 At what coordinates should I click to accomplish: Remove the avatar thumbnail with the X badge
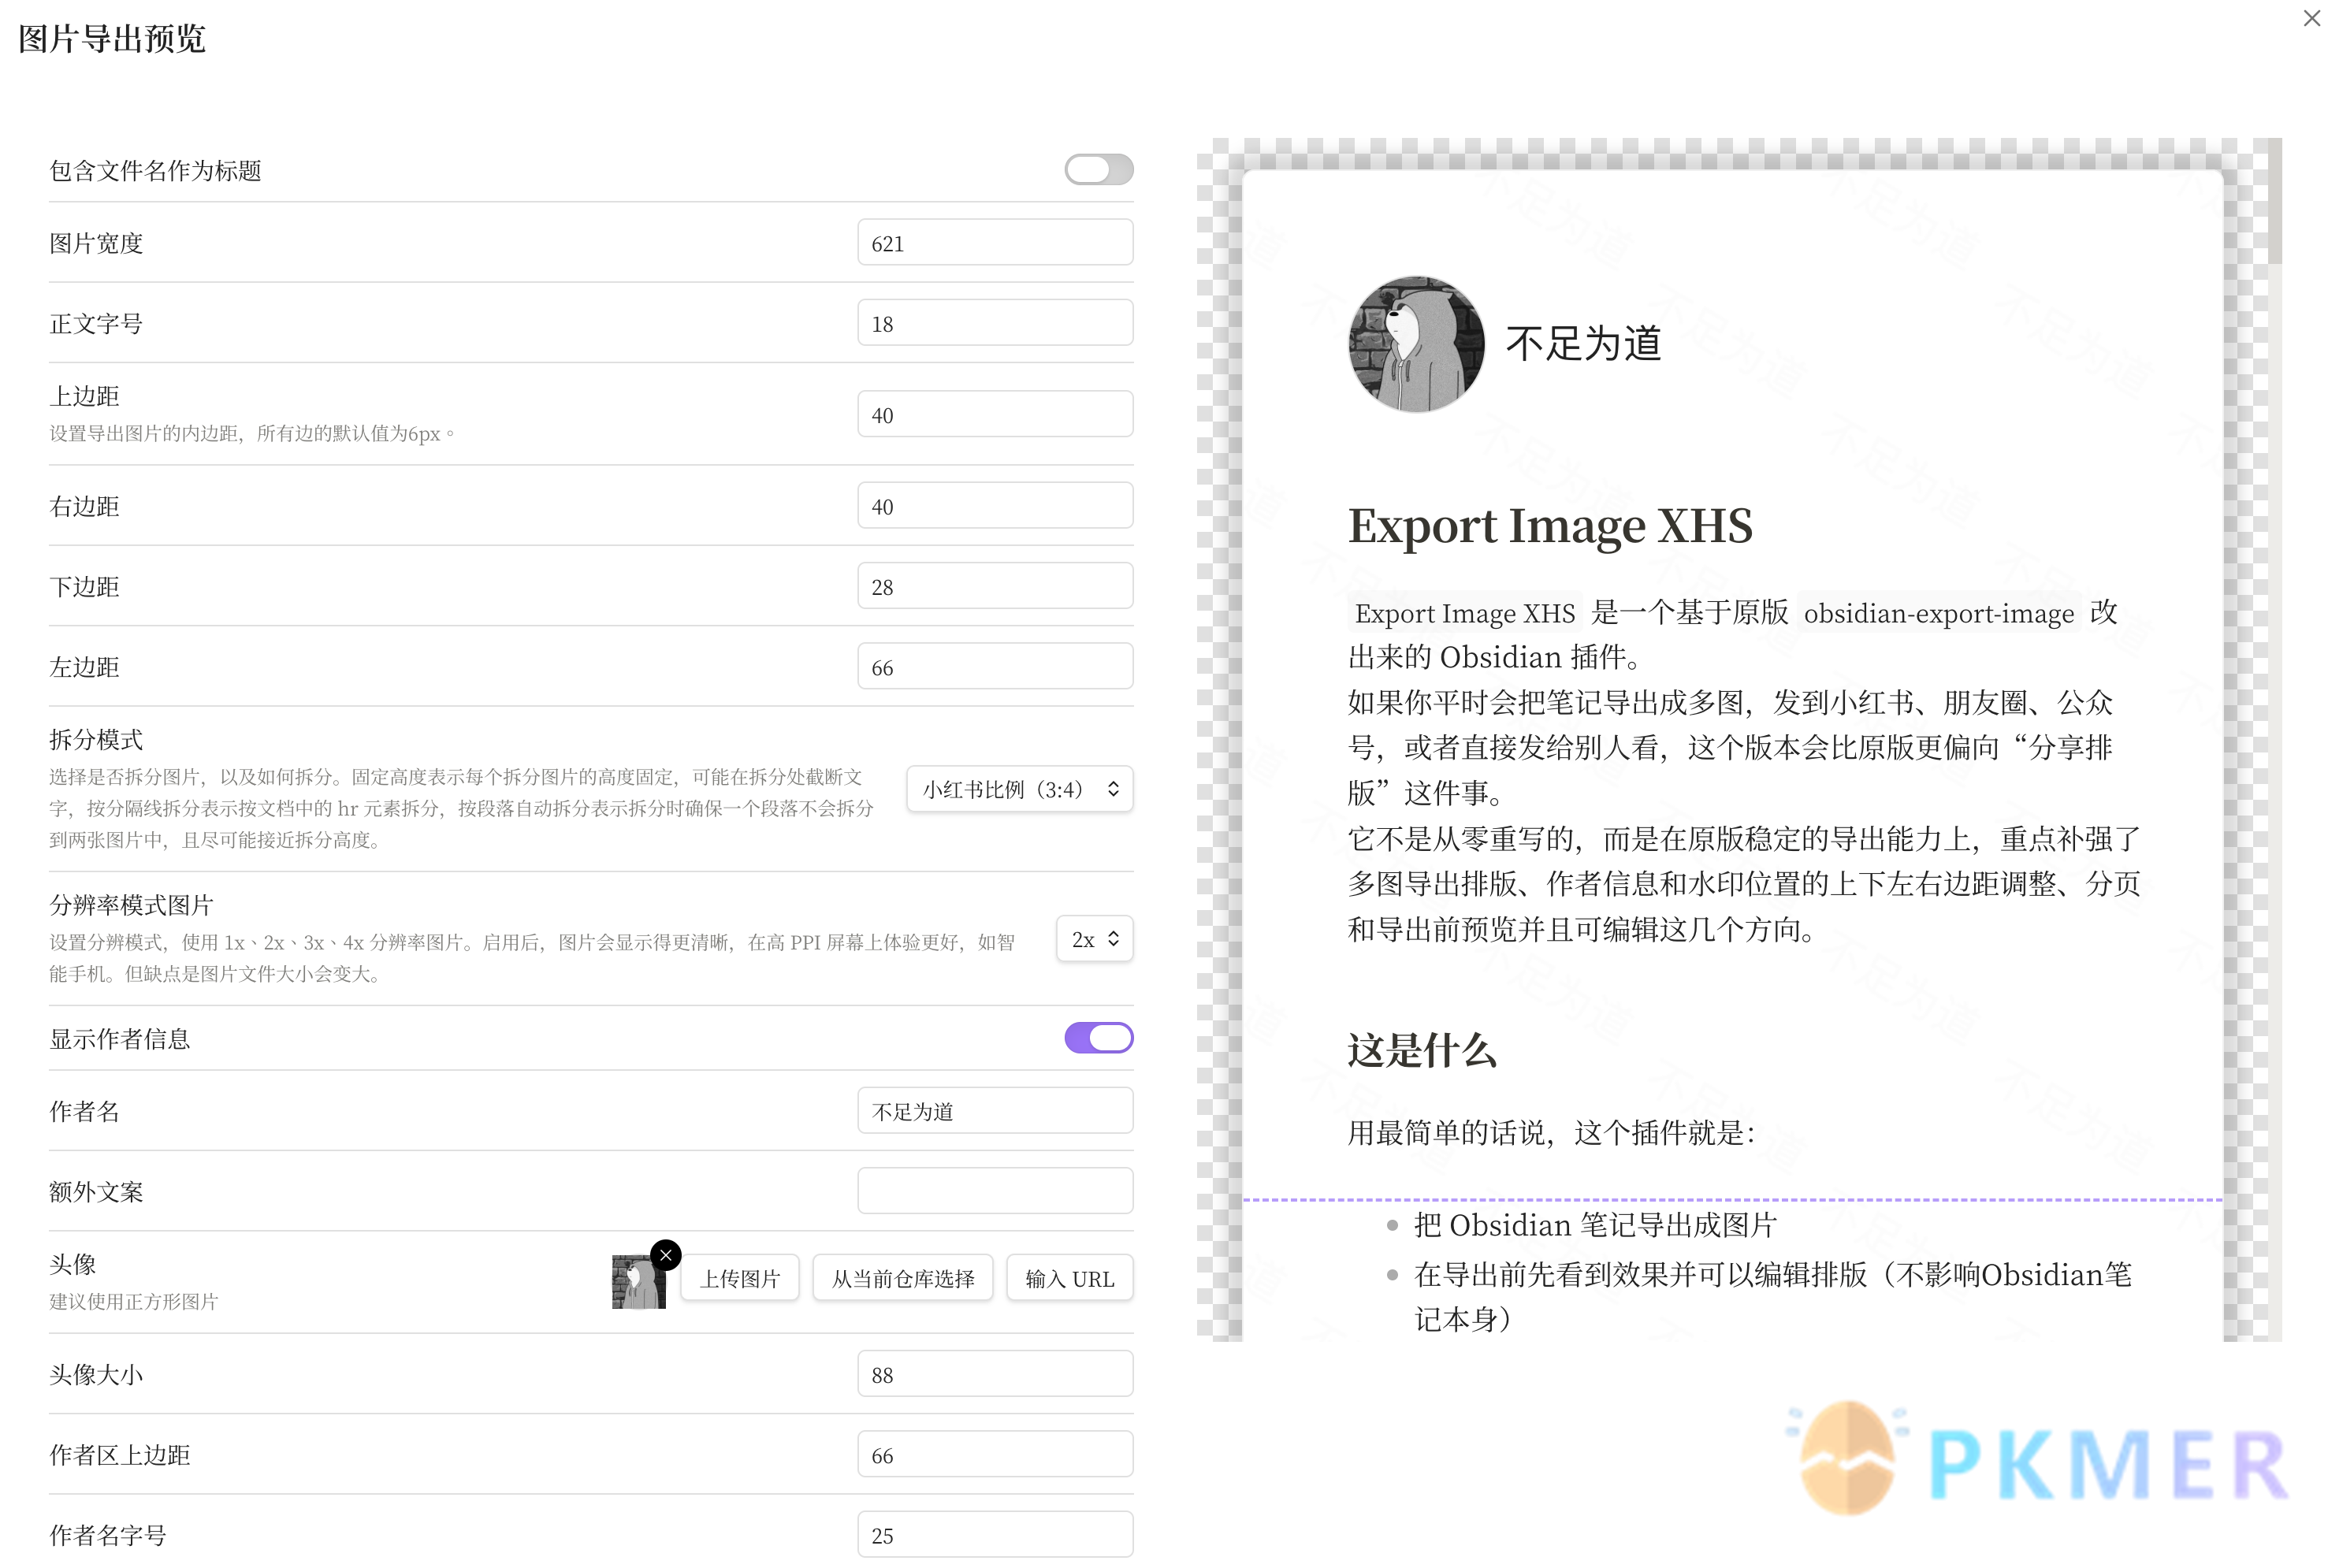[x=666, y=1255]
